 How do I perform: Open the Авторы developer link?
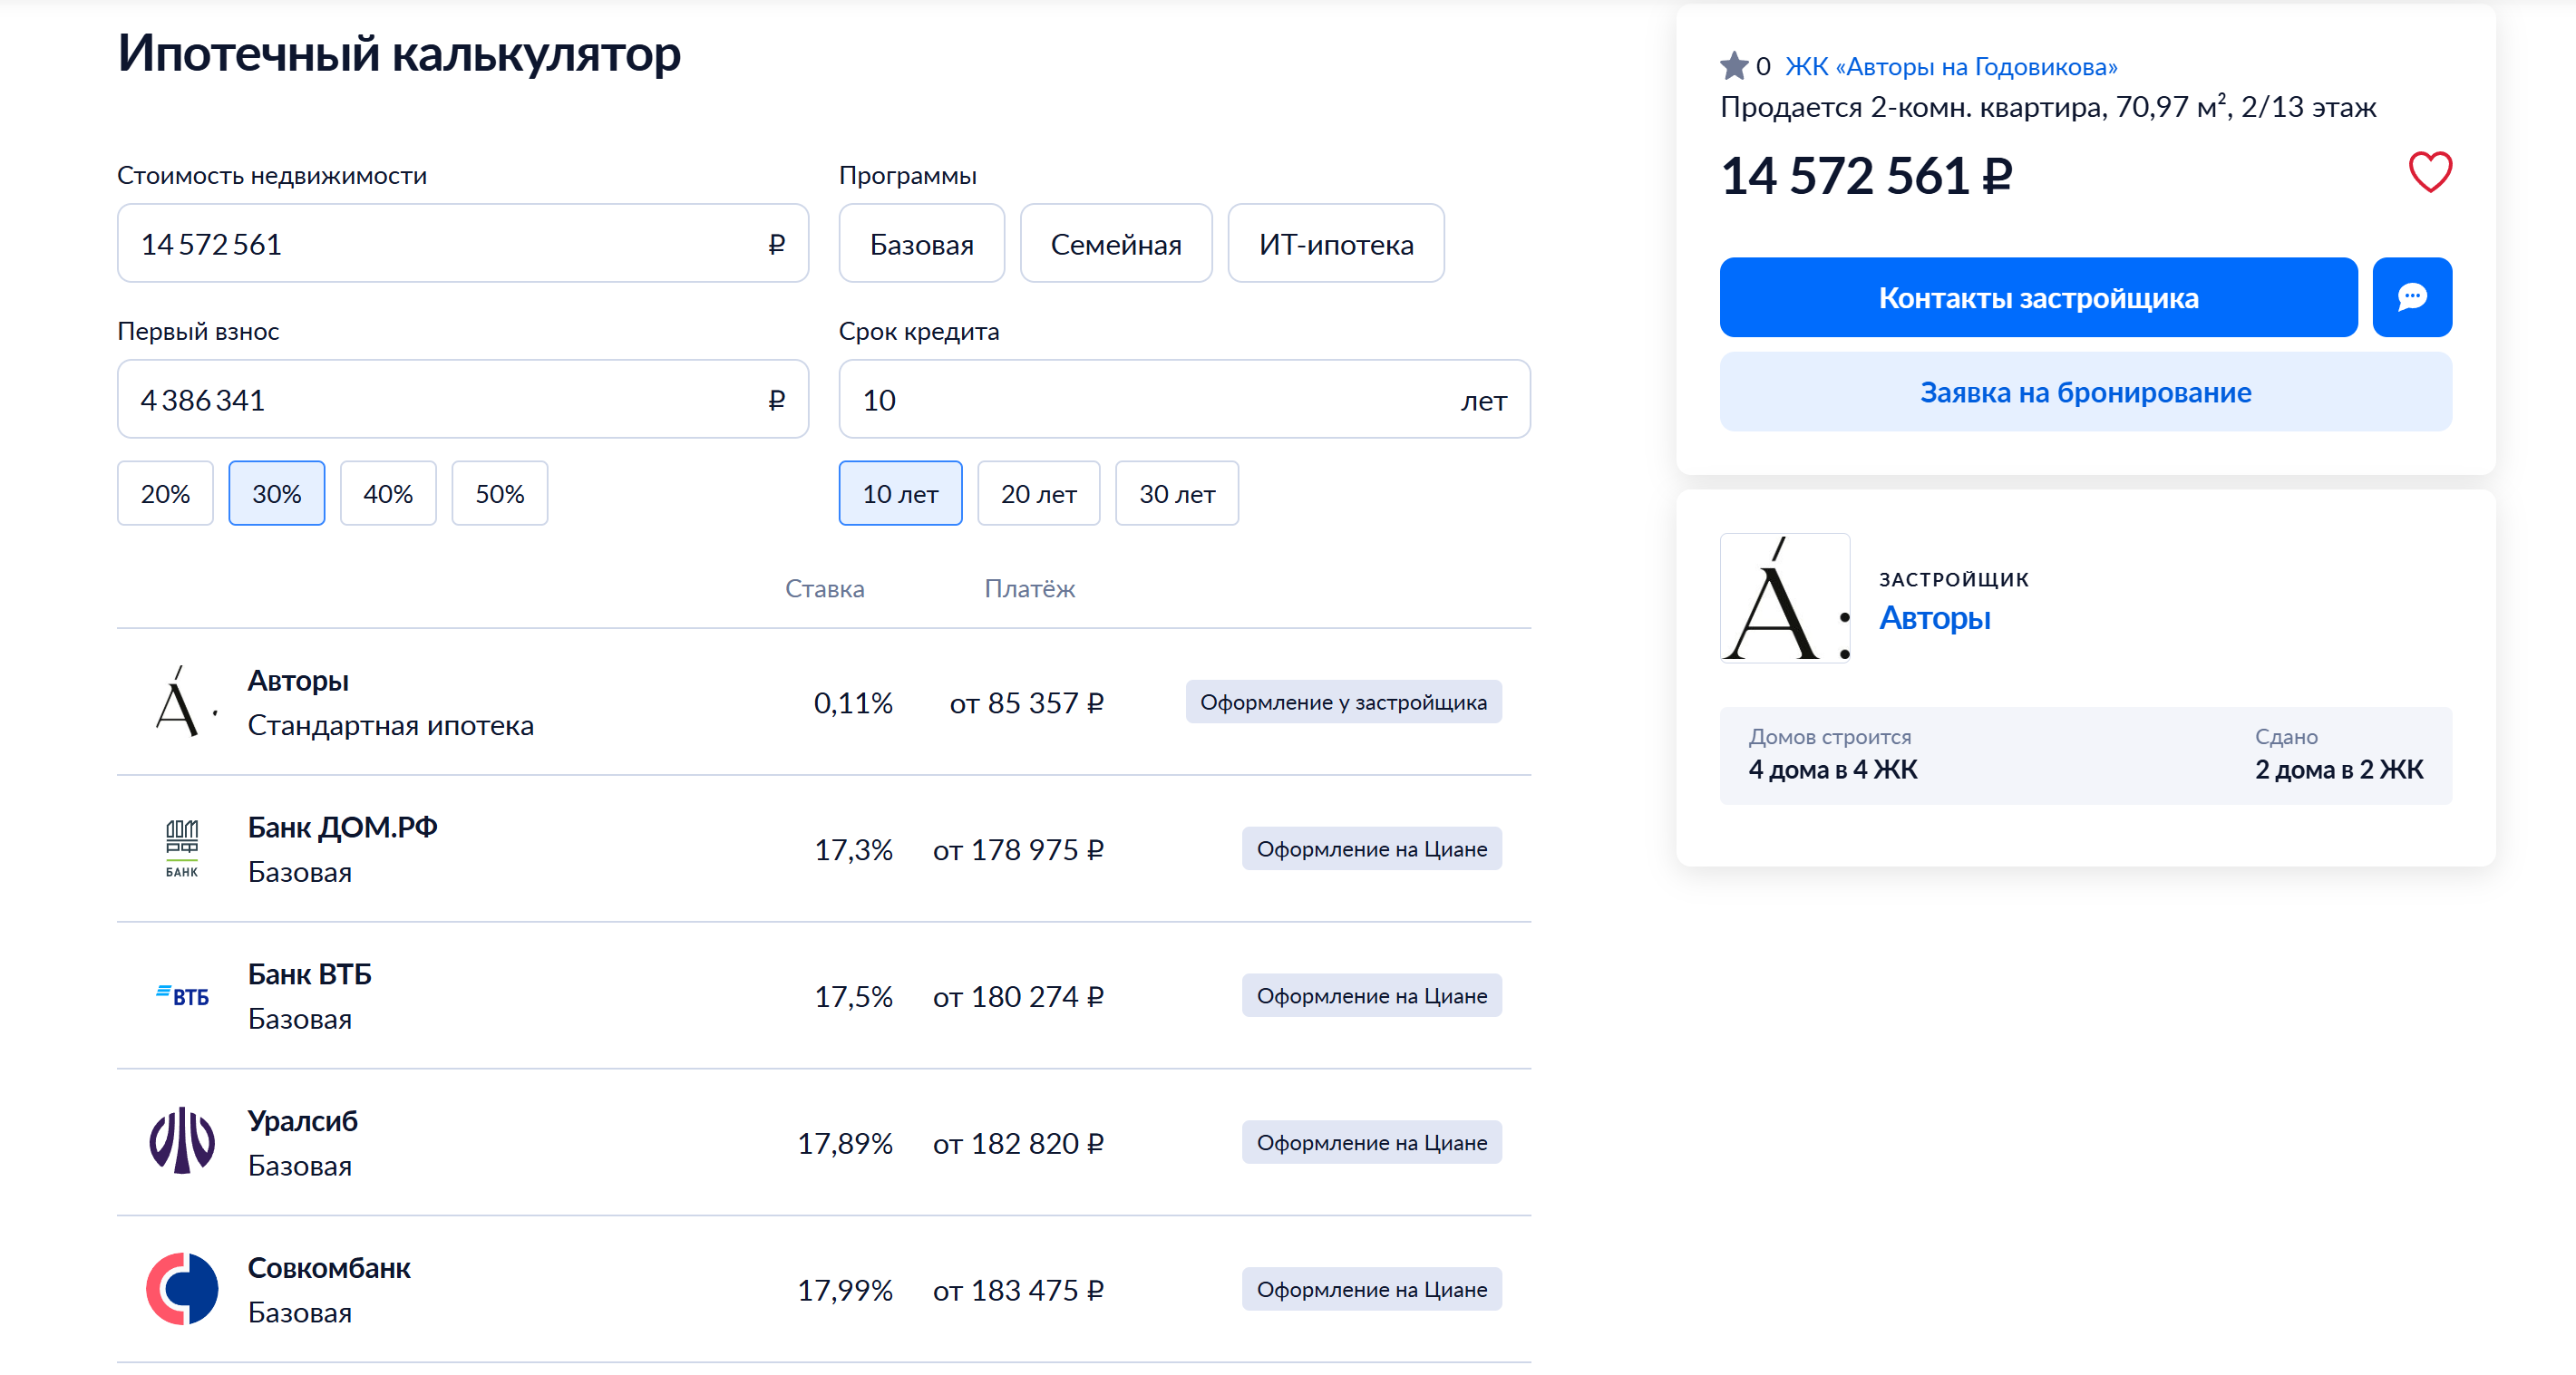click(1935, 618)
